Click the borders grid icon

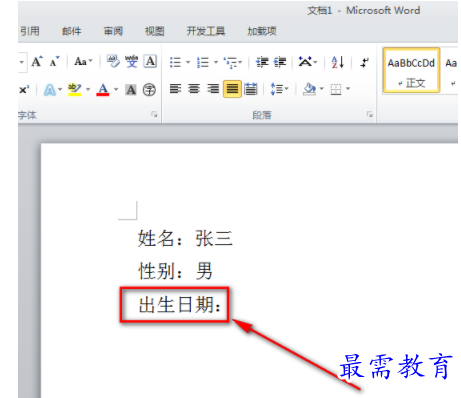click(x=336, y=89)
